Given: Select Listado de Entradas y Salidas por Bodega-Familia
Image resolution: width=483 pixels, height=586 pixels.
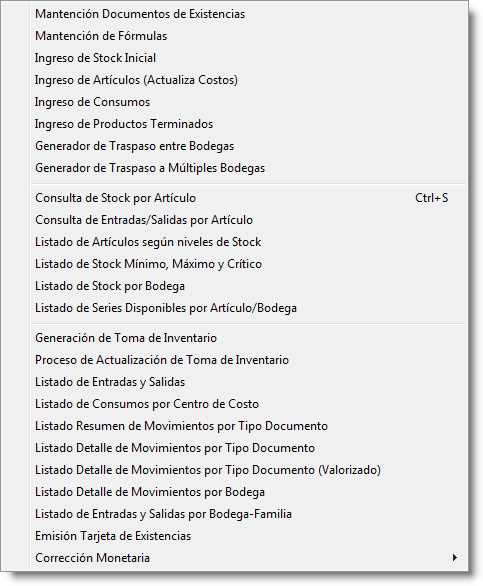Looking at the screenshot, I should tap(249, 514).
